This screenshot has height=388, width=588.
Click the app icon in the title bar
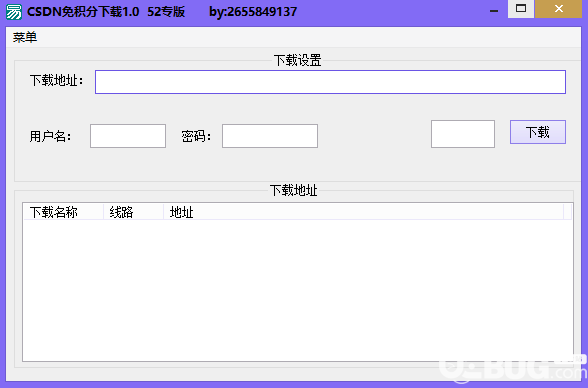[14, 12]
